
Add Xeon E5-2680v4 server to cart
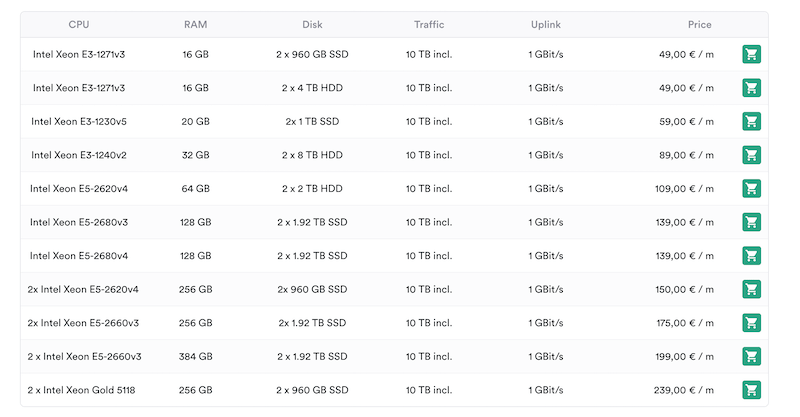click(x=751, y=256)
